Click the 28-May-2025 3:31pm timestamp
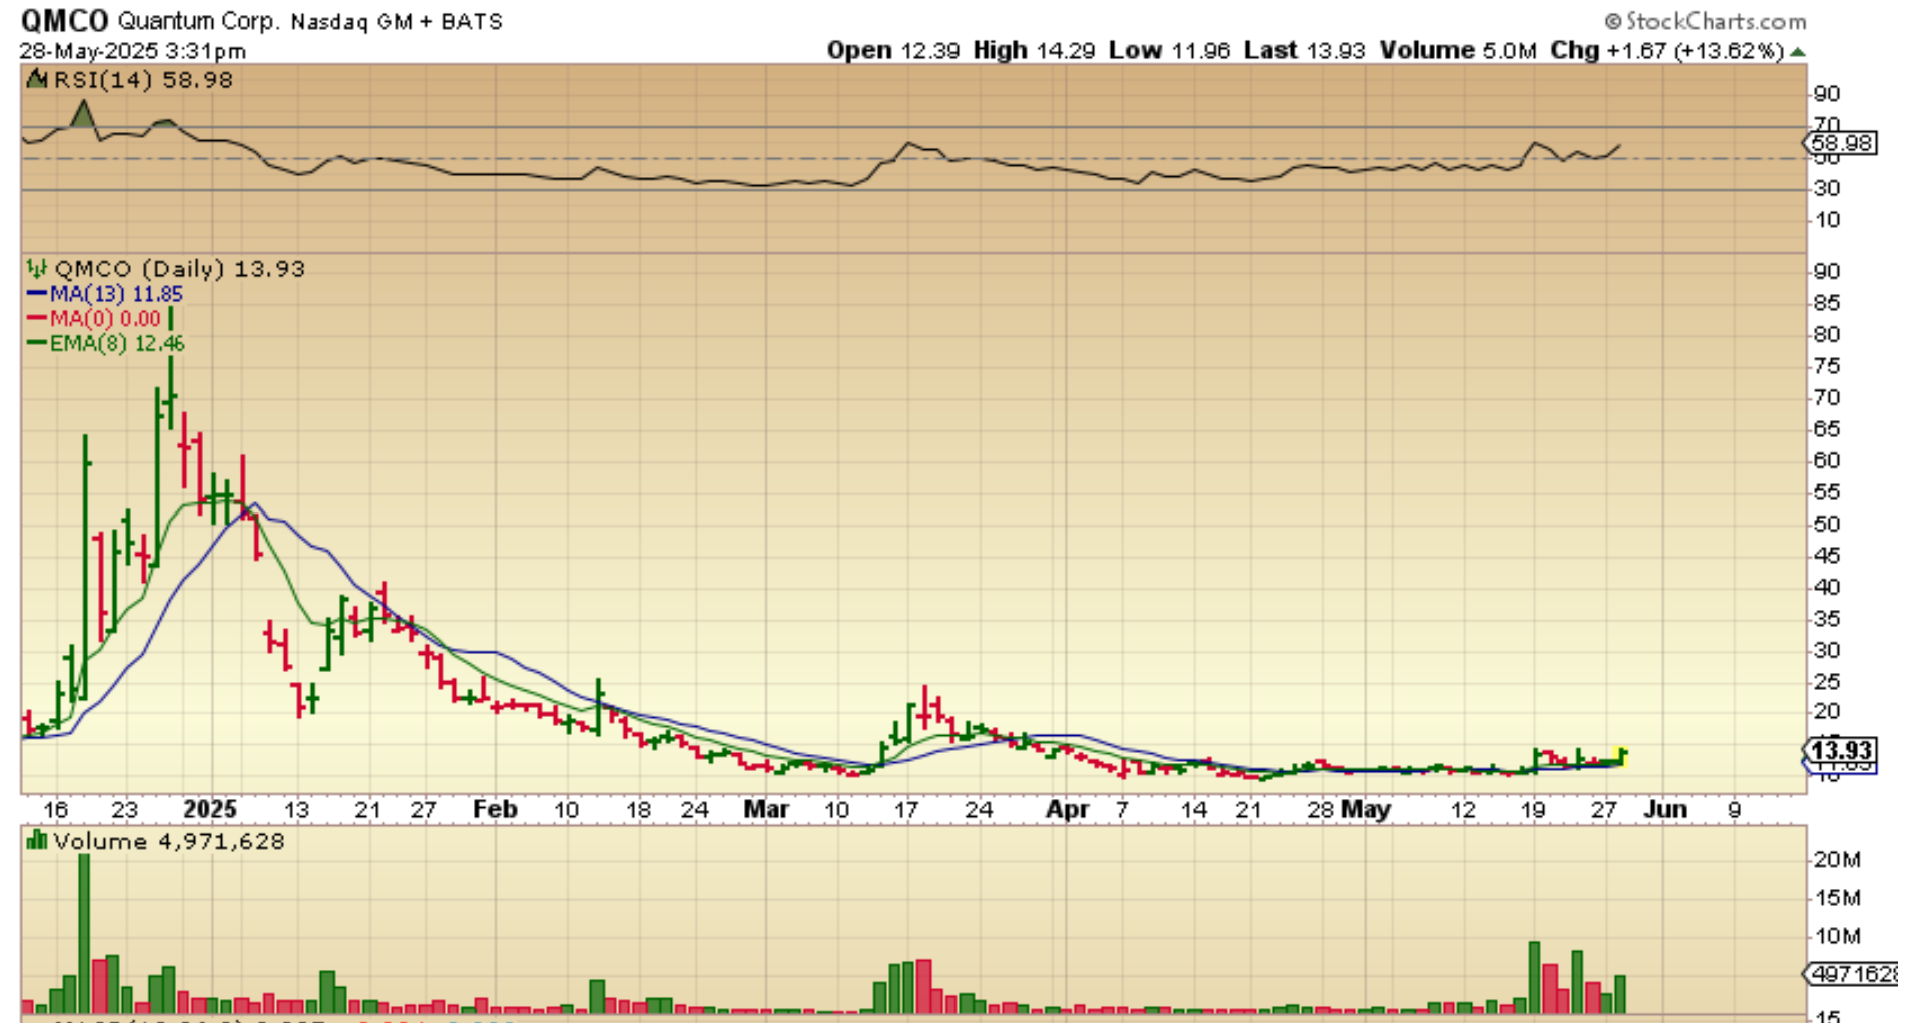The image size is (1905, 1023). click(x=133, y=51)
